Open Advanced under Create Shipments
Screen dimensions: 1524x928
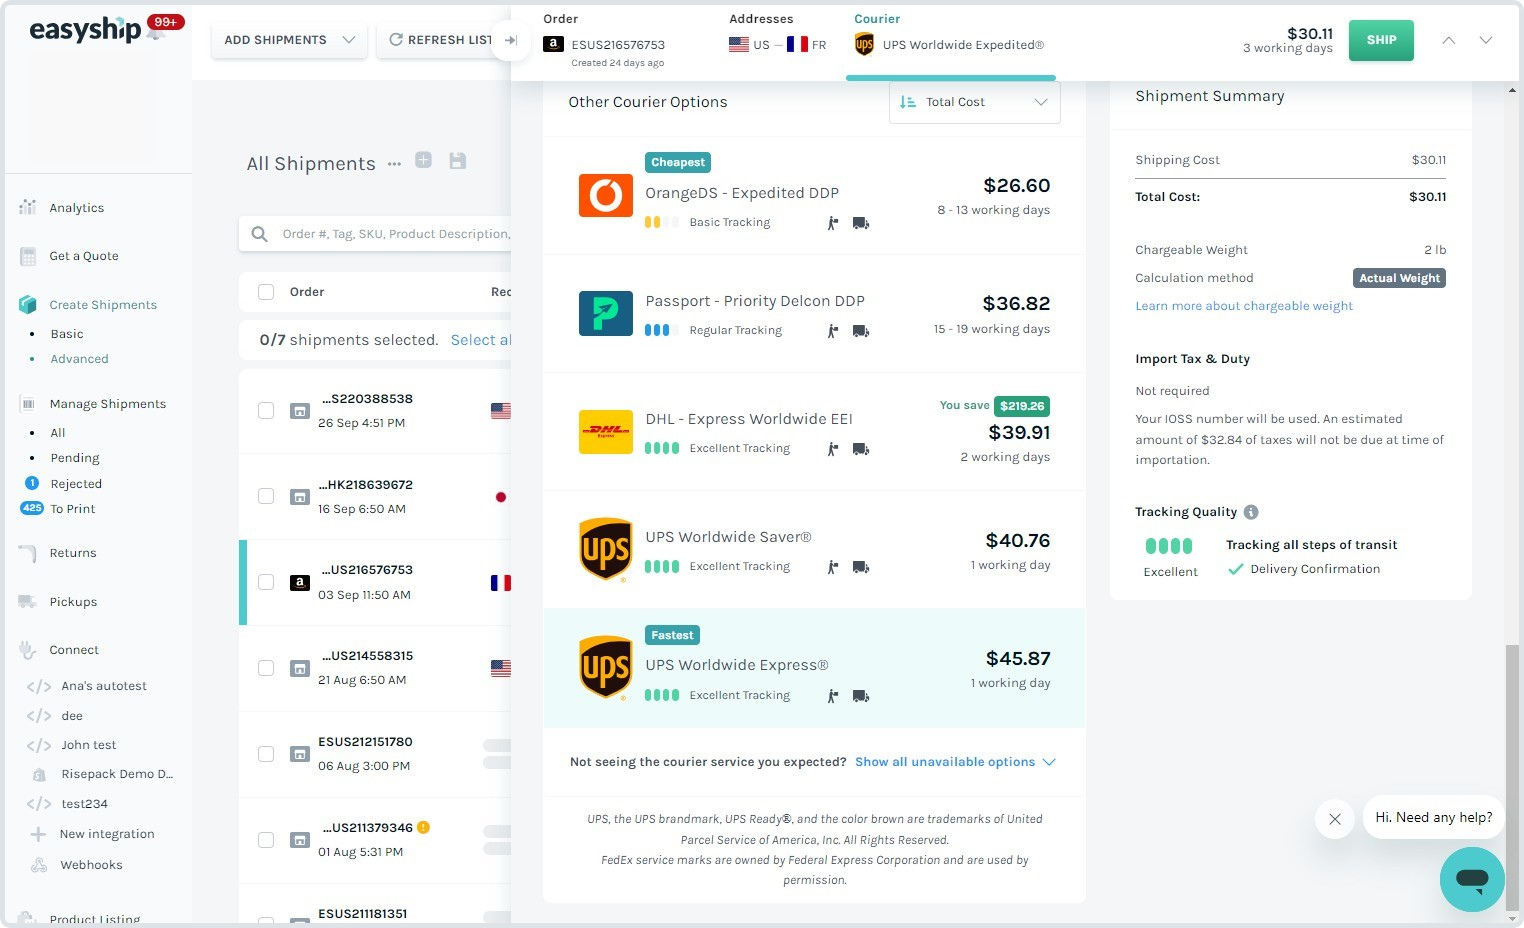[x=80, y=359]
